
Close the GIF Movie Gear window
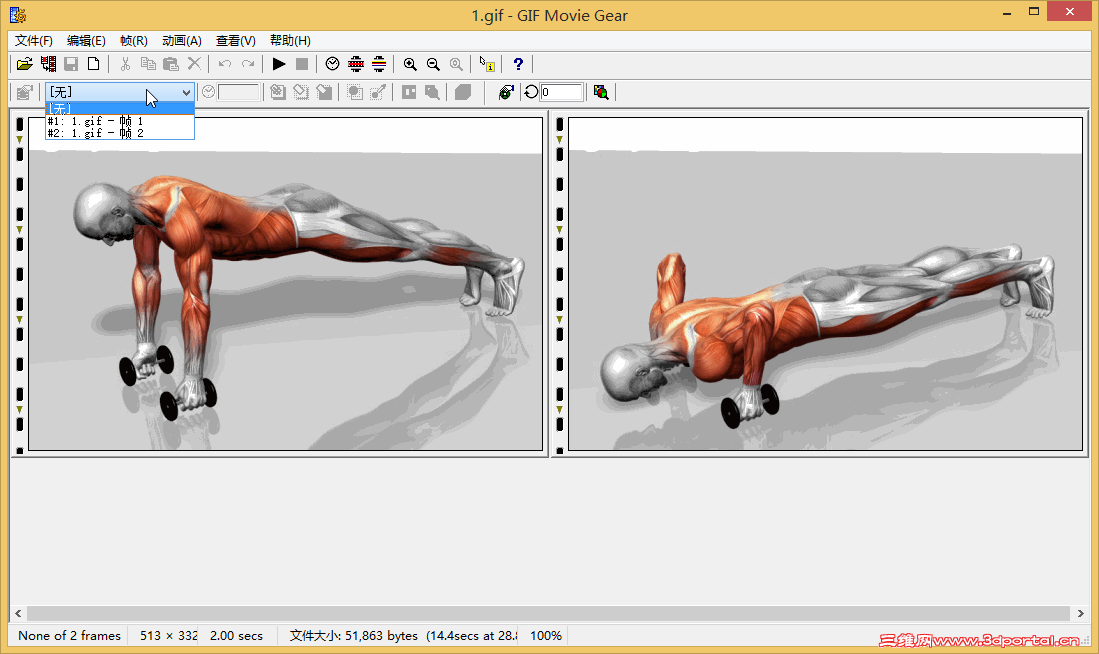pos(1070,11)
